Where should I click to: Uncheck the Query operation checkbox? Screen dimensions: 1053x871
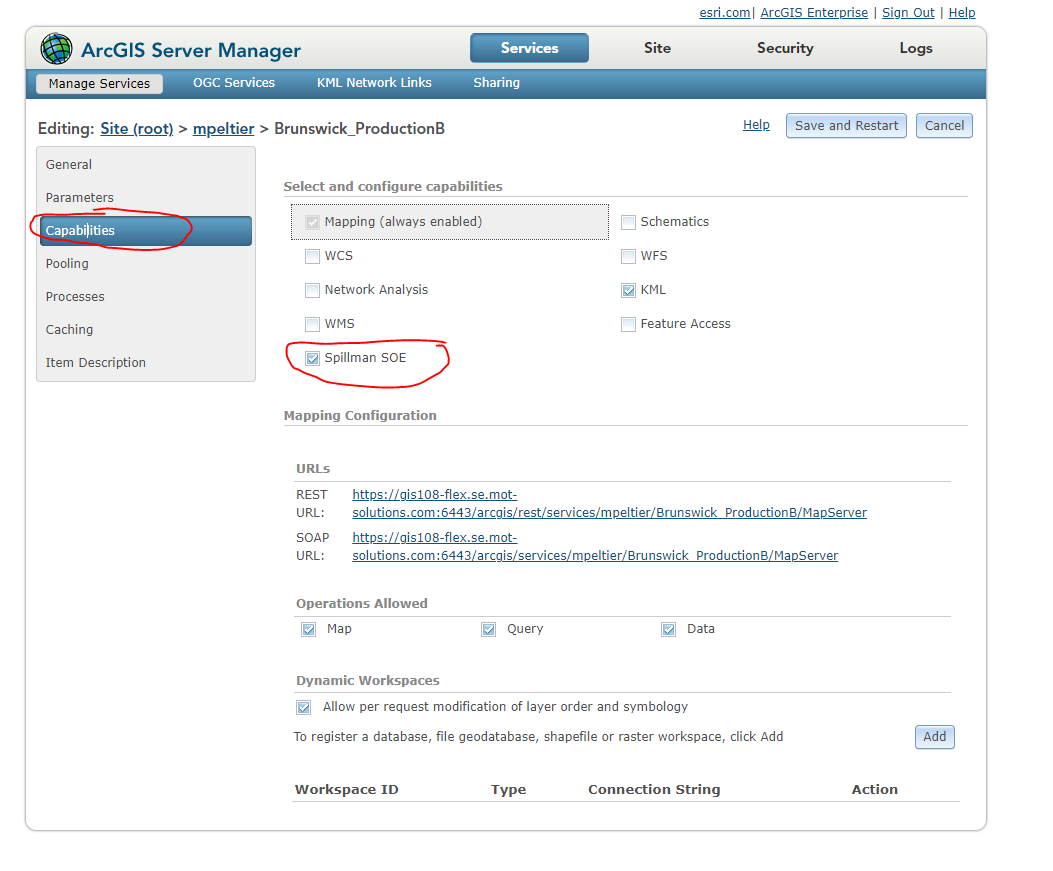489,629
